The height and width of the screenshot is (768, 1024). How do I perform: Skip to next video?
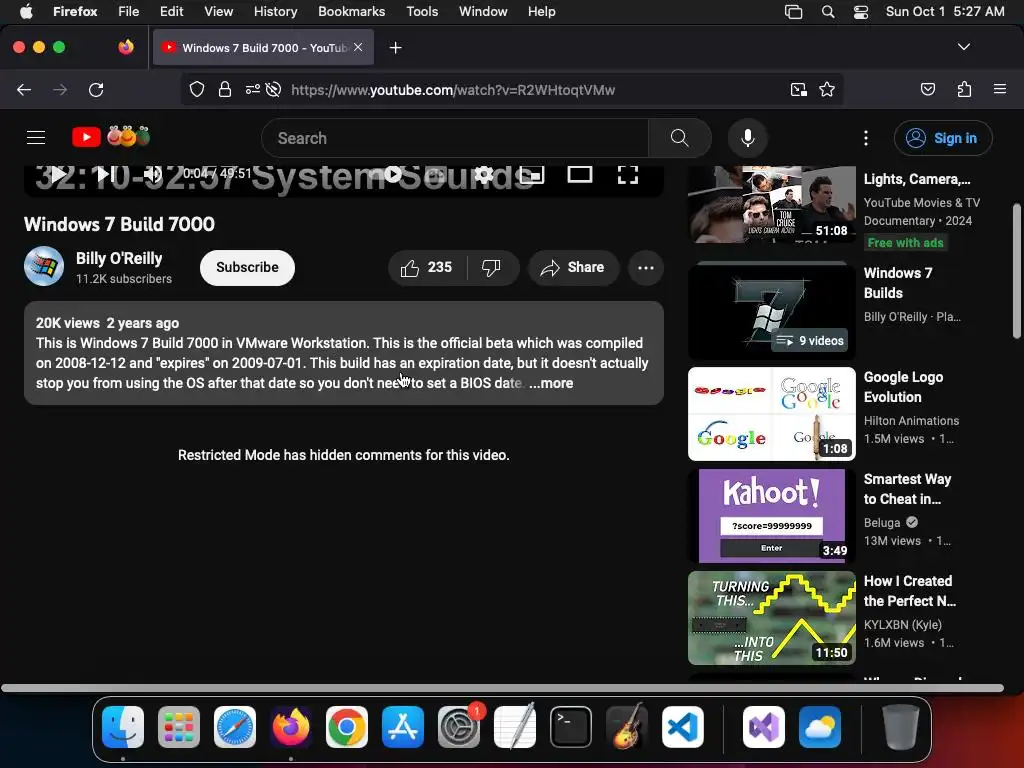(106, 174)
